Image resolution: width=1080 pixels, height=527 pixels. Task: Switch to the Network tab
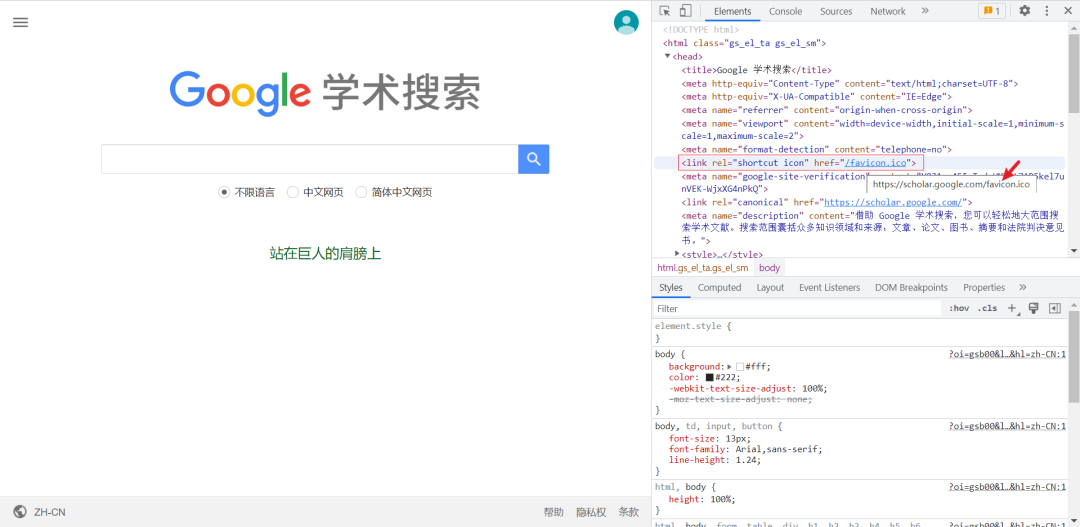coord(888,11)
